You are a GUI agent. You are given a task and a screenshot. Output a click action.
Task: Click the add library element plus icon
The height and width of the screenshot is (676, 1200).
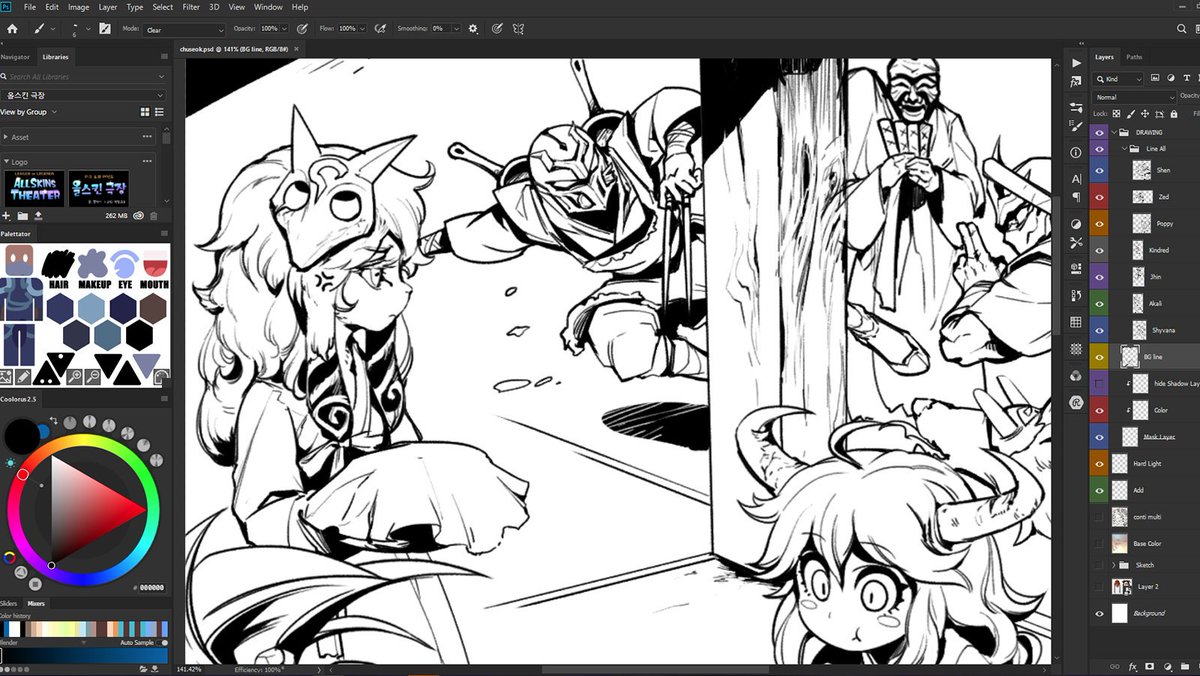click(6, 215)
